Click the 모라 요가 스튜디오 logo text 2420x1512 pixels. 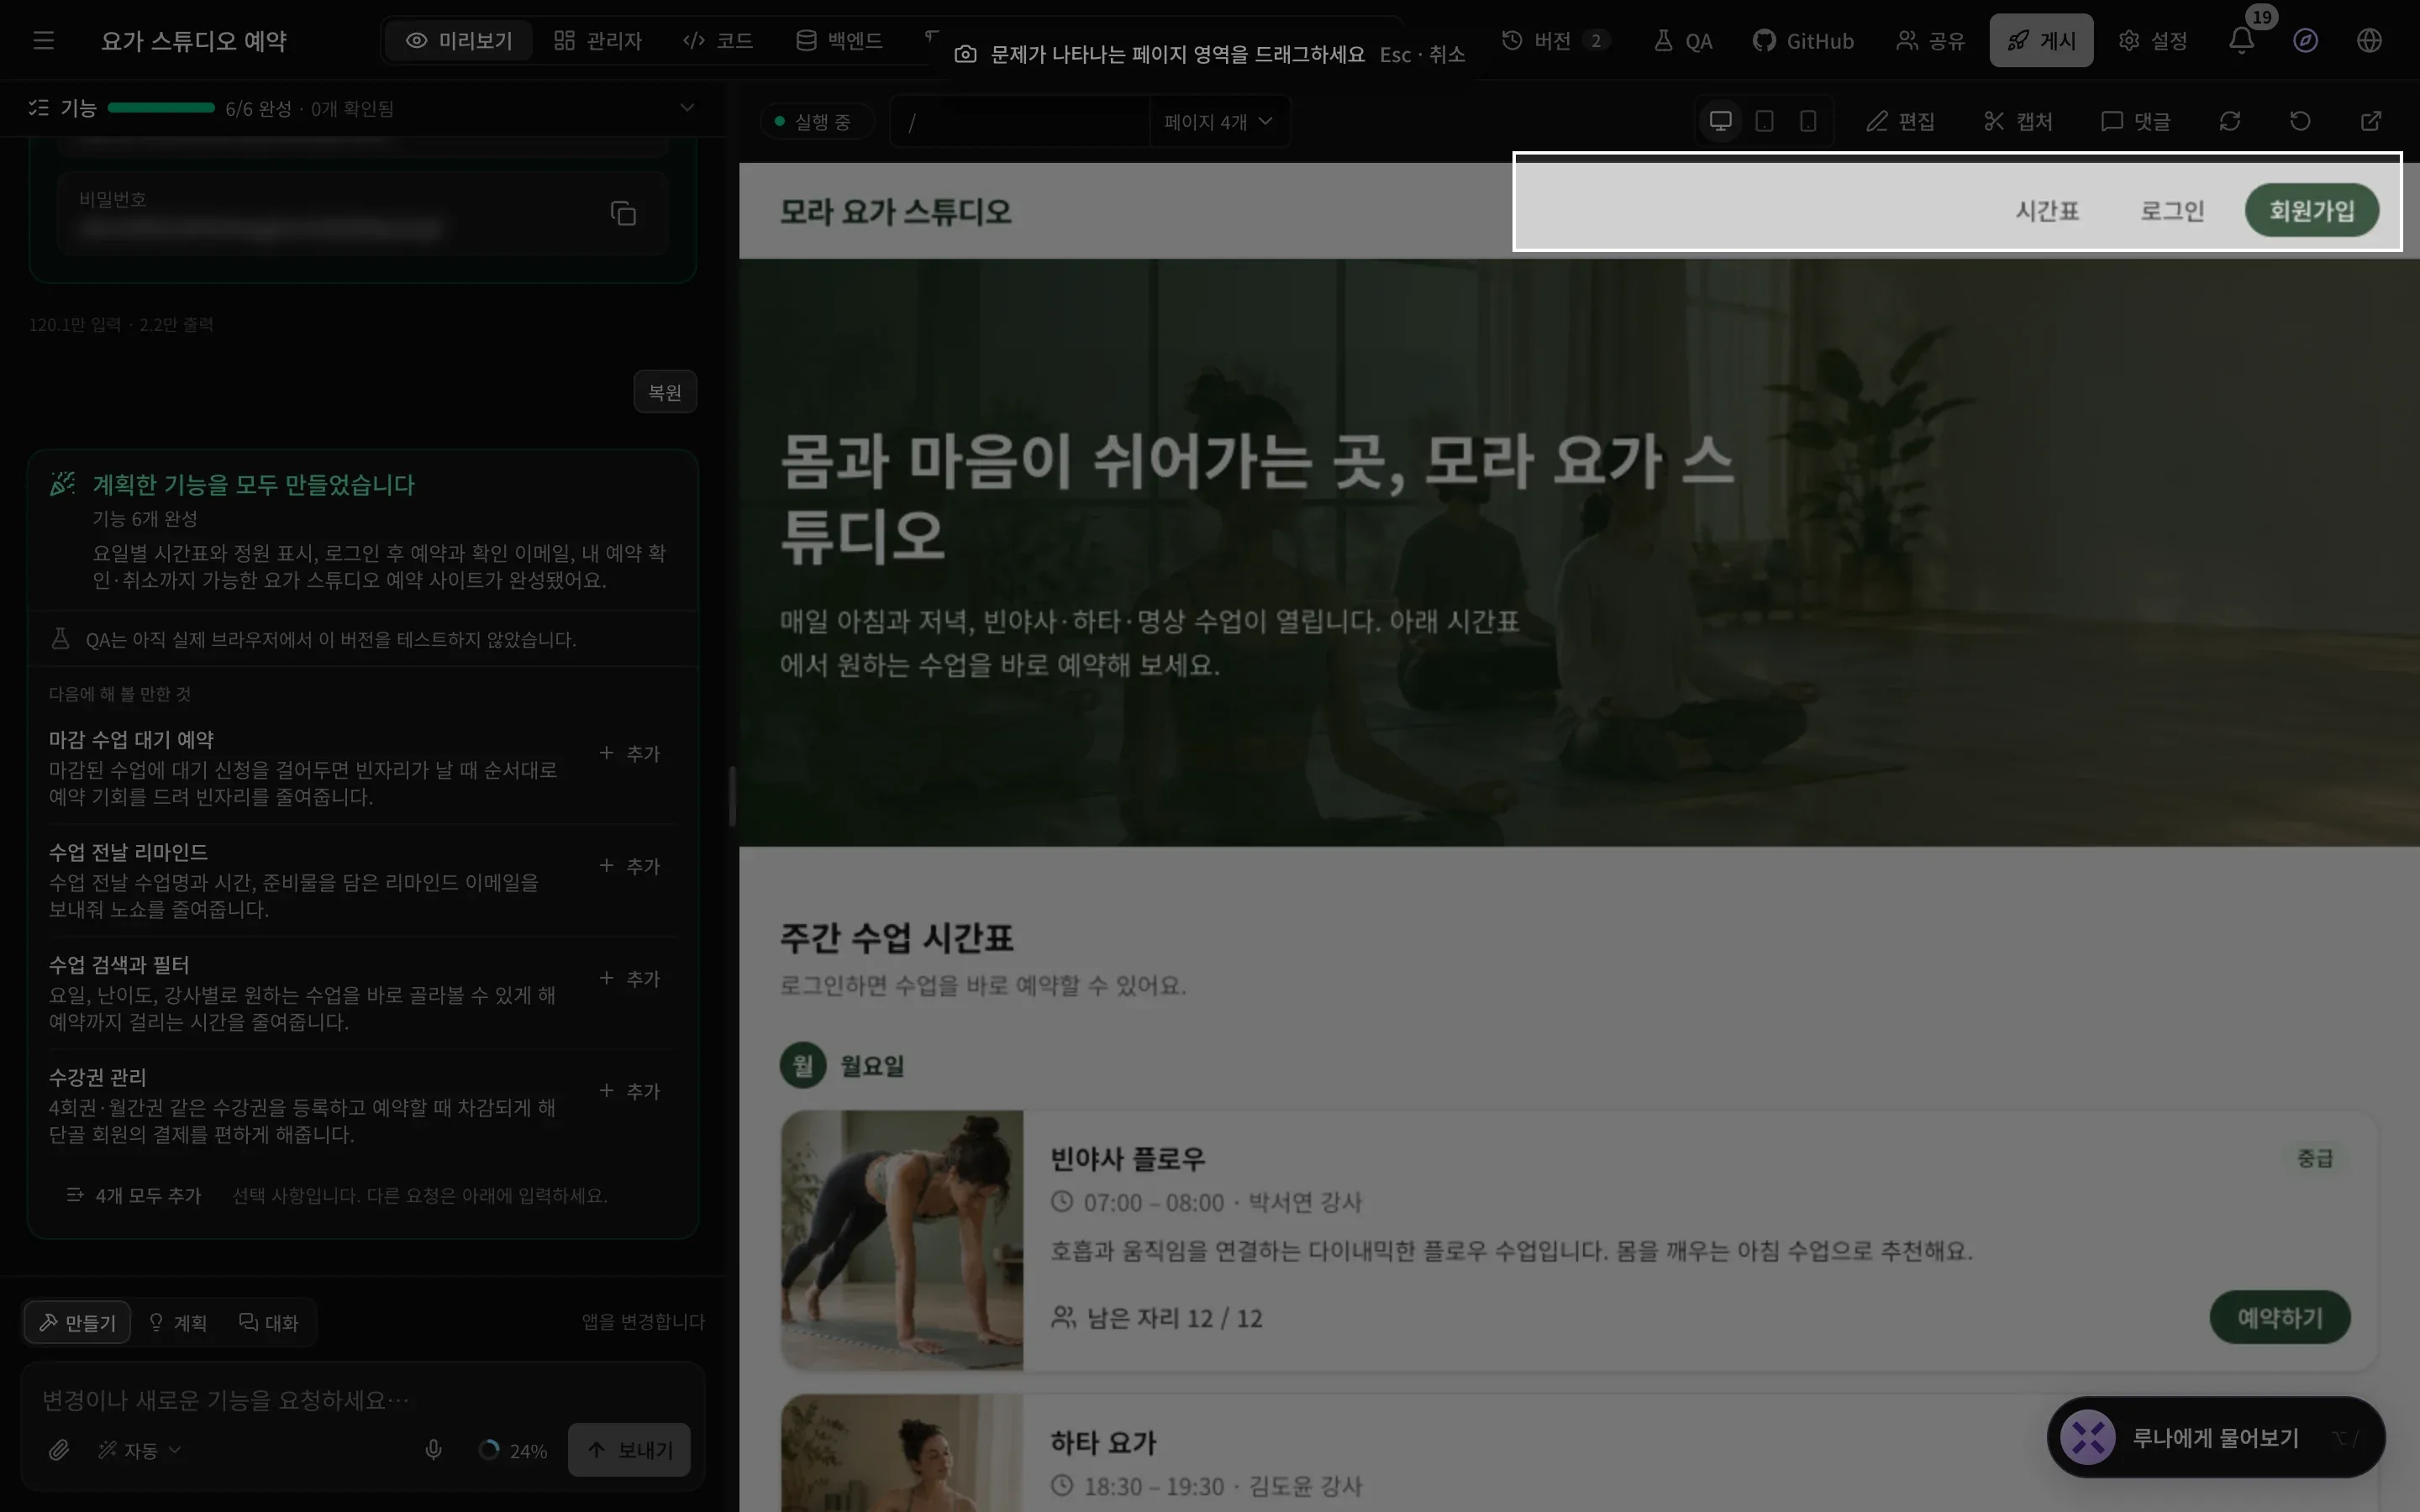click(x=895, y=211)
